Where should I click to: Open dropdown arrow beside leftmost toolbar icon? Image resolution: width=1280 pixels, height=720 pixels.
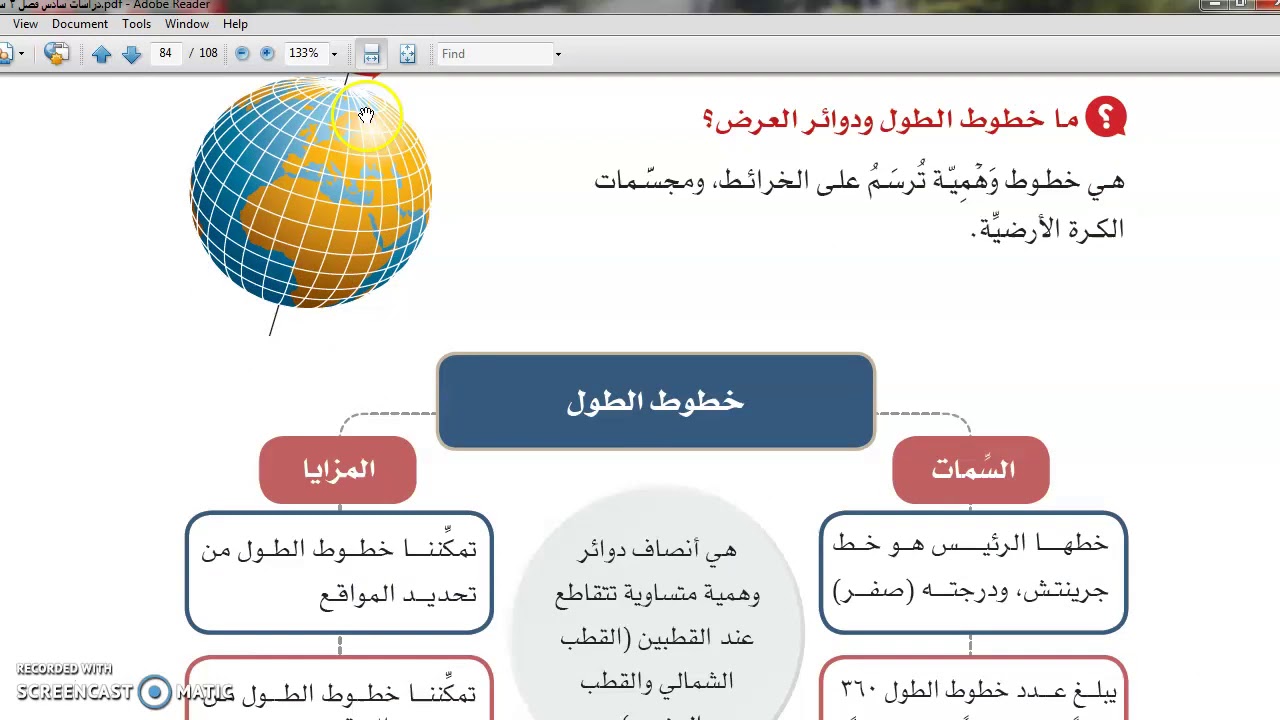[21, 54]
